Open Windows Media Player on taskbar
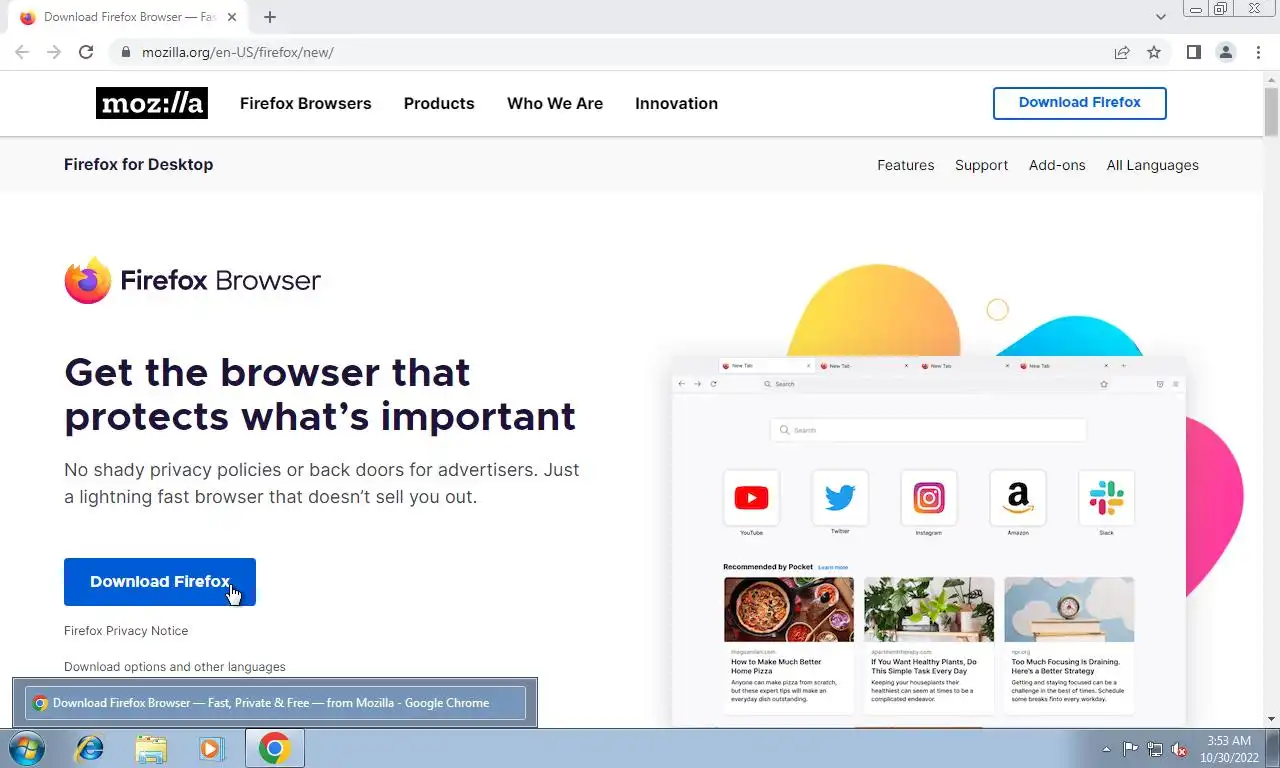The image size is (1280, 768). [x=212, y=748]
